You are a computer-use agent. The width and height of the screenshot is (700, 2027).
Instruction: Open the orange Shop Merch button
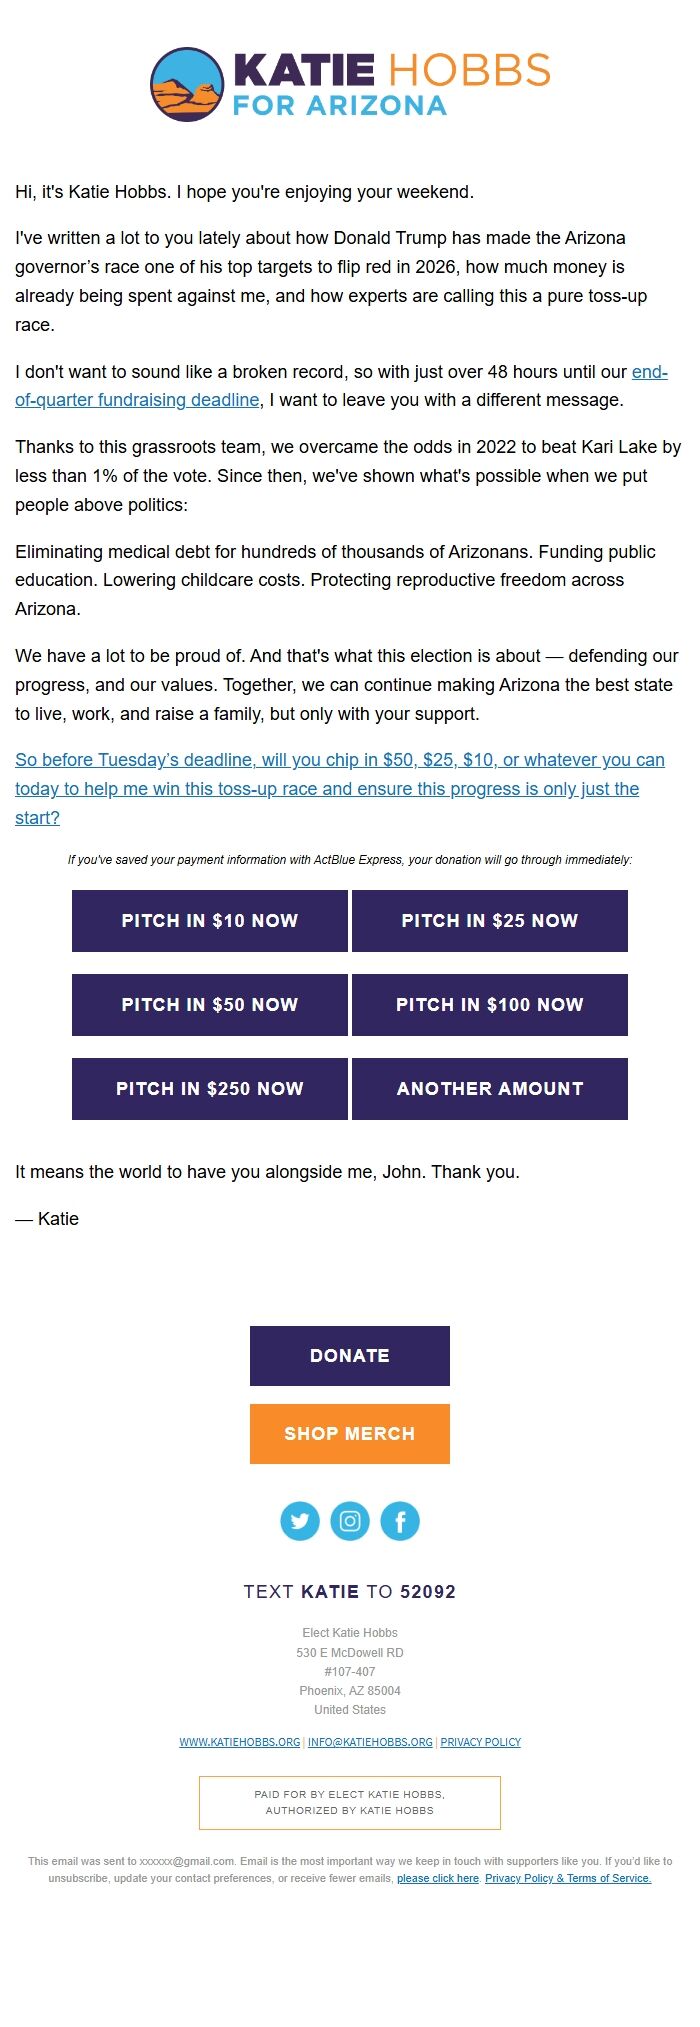[x=350, y=1434]
